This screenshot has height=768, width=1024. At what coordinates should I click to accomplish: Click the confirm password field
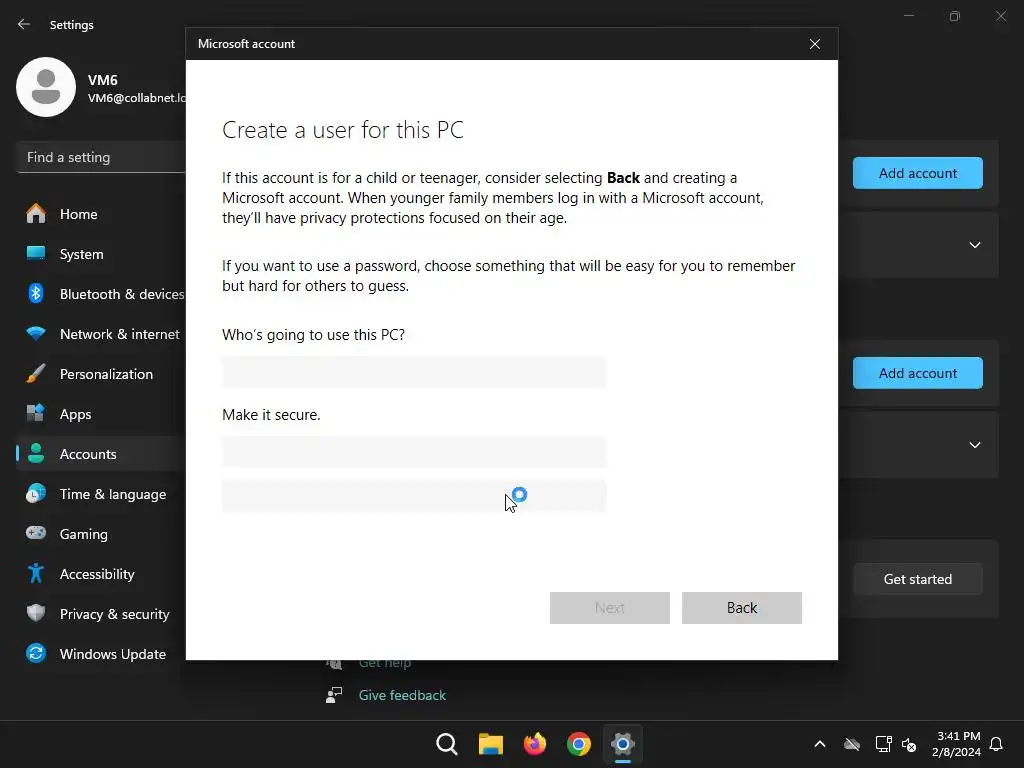[x=414, y=496]
